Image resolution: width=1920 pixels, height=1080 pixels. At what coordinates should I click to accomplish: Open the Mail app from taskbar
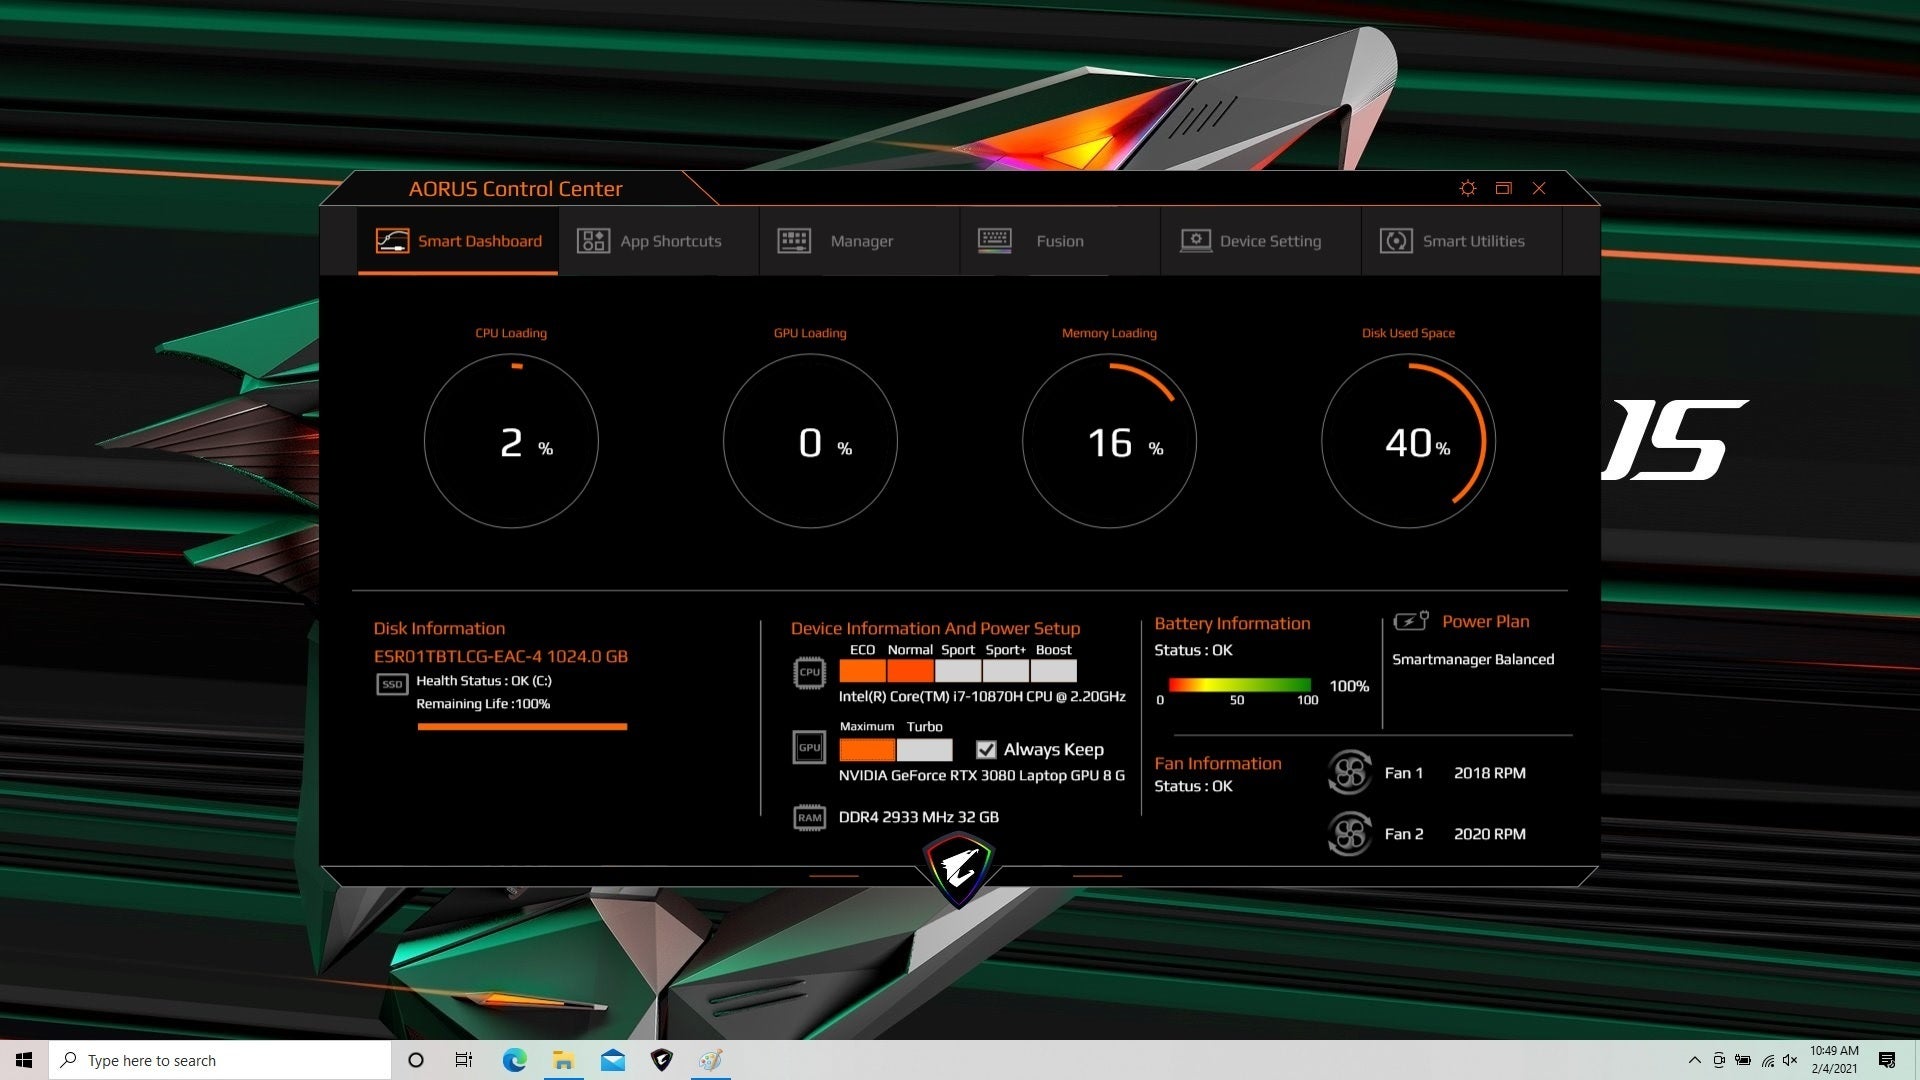613,1060
